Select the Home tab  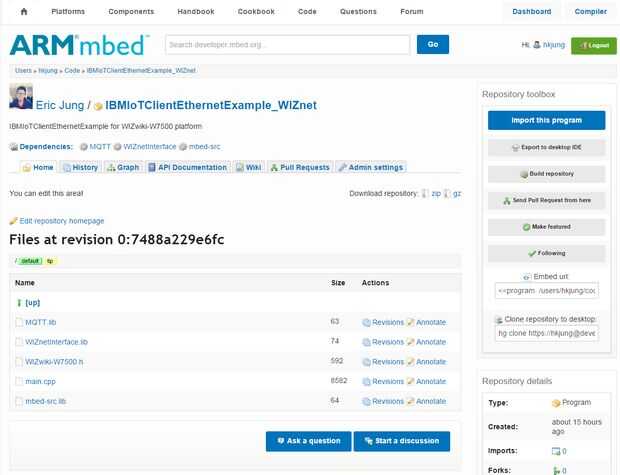point(38,167)
